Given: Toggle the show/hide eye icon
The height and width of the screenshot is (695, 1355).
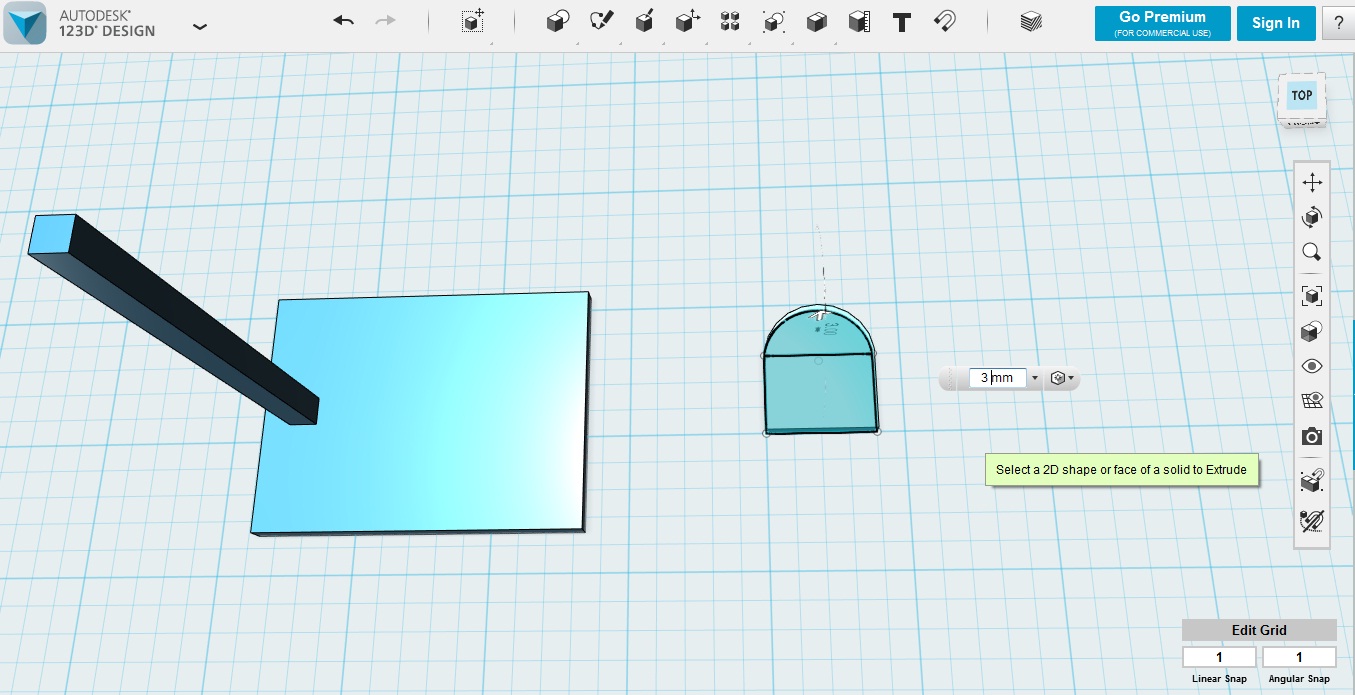Looking at the screenshot, I should (x=1312, y=366).
